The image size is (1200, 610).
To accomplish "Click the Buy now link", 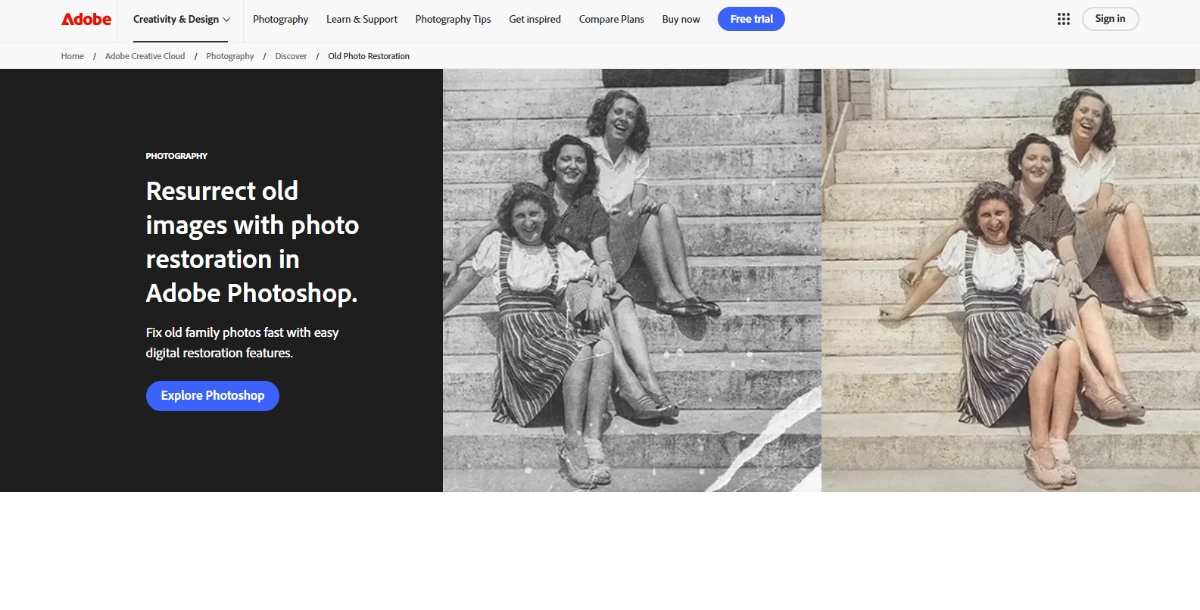I will [681, 19].
